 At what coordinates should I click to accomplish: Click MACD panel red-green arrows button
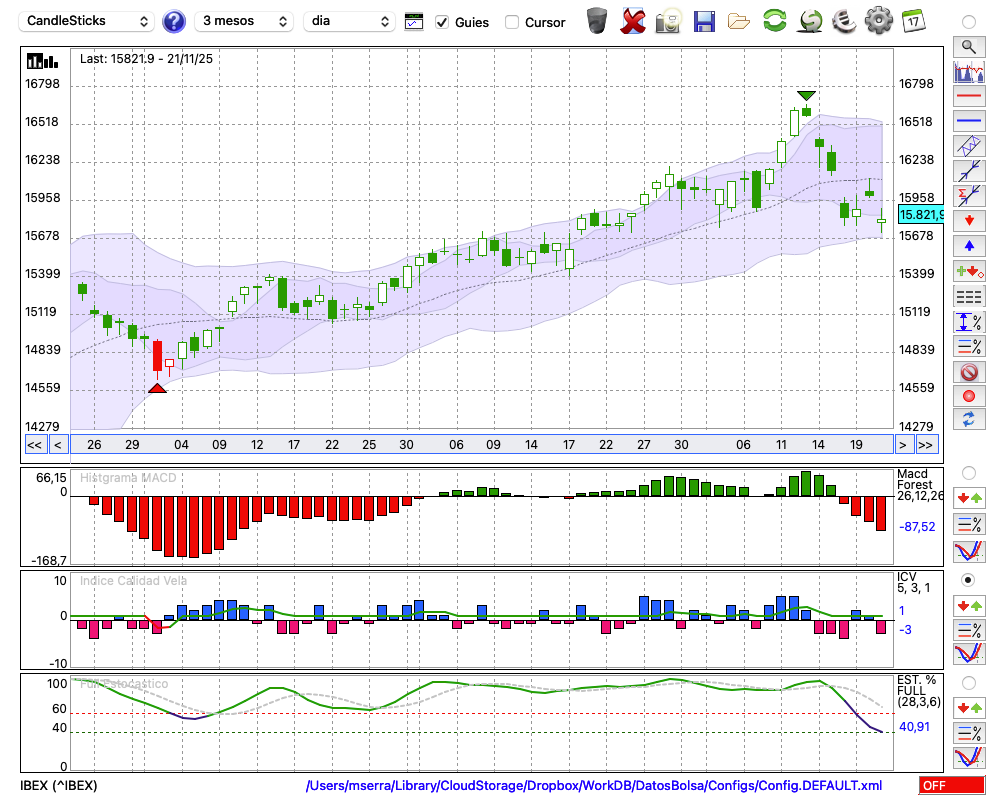(969, 498)
